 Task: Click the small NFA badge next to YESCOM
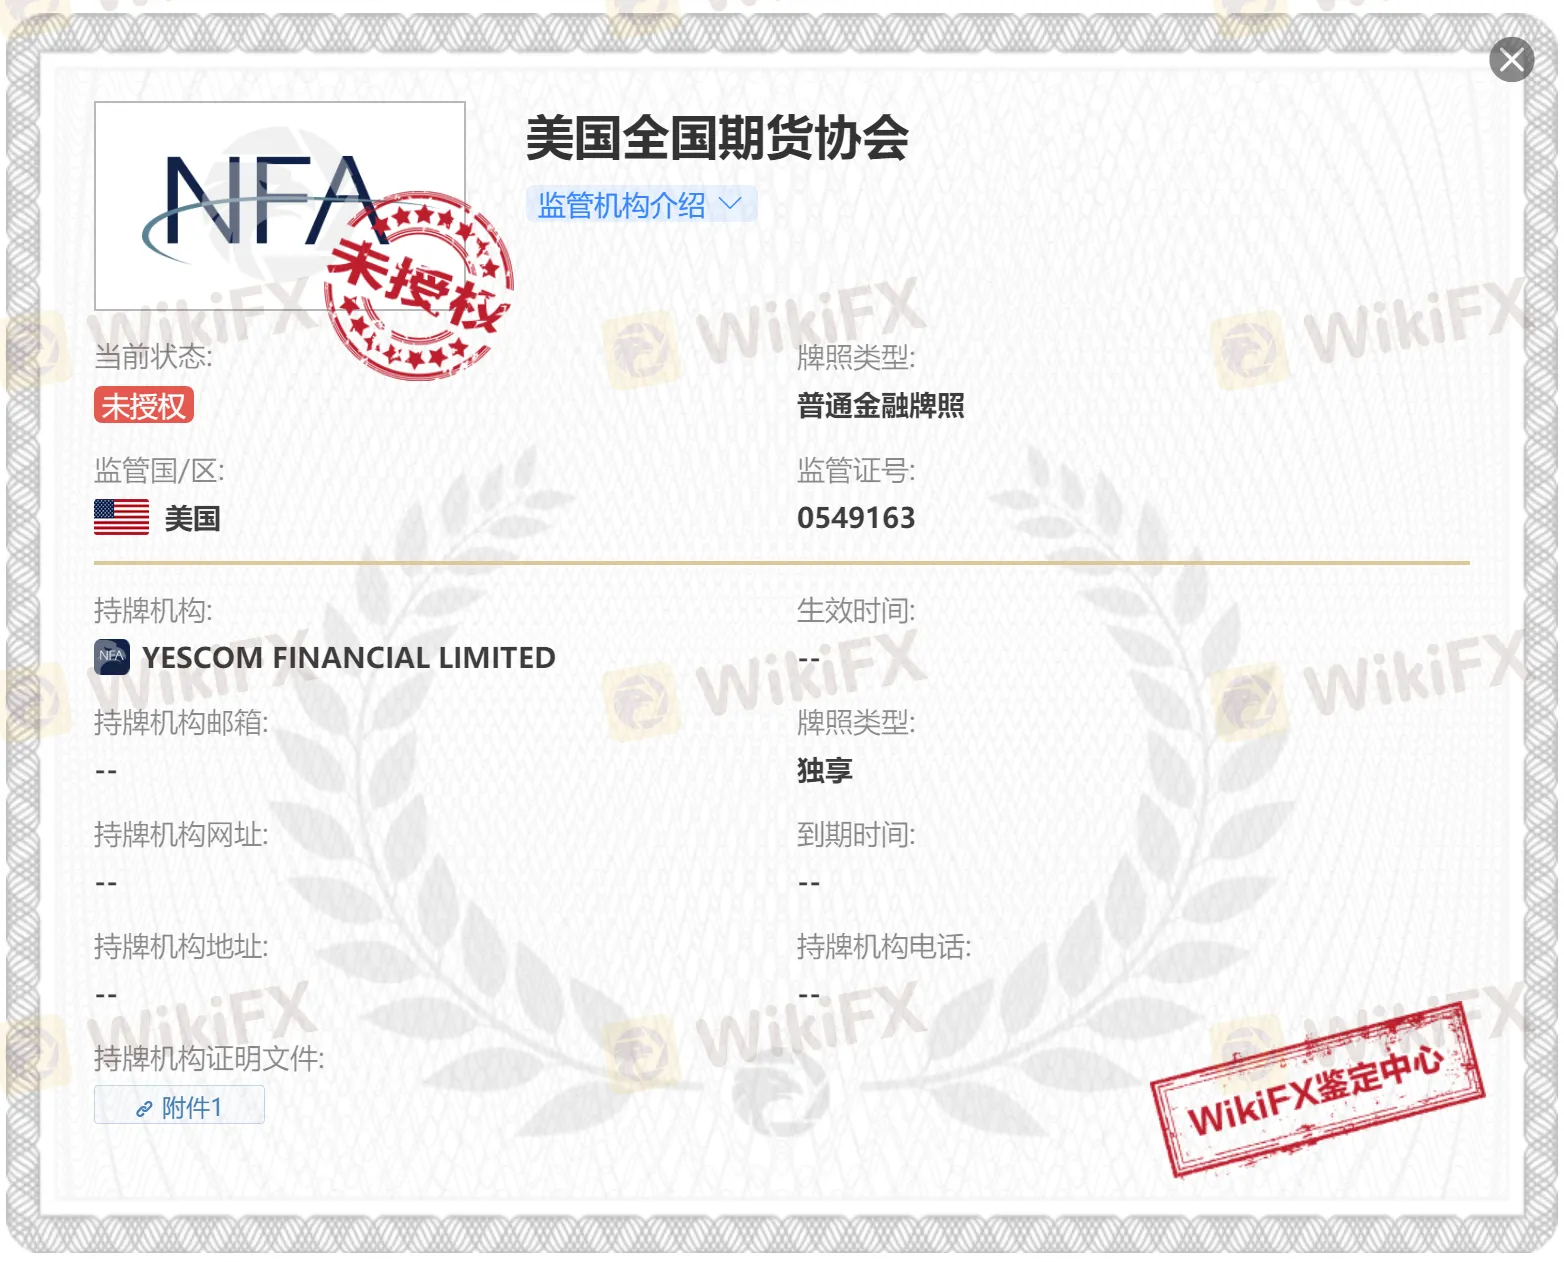110,657
